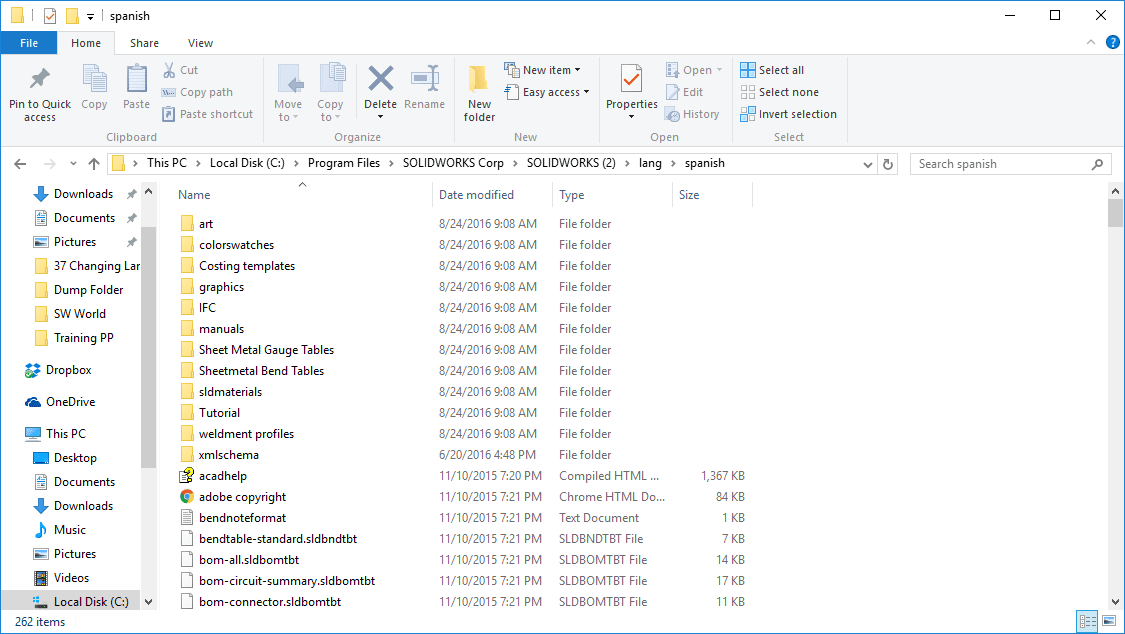Click Edit in Open group

click(x=684, y=92)
